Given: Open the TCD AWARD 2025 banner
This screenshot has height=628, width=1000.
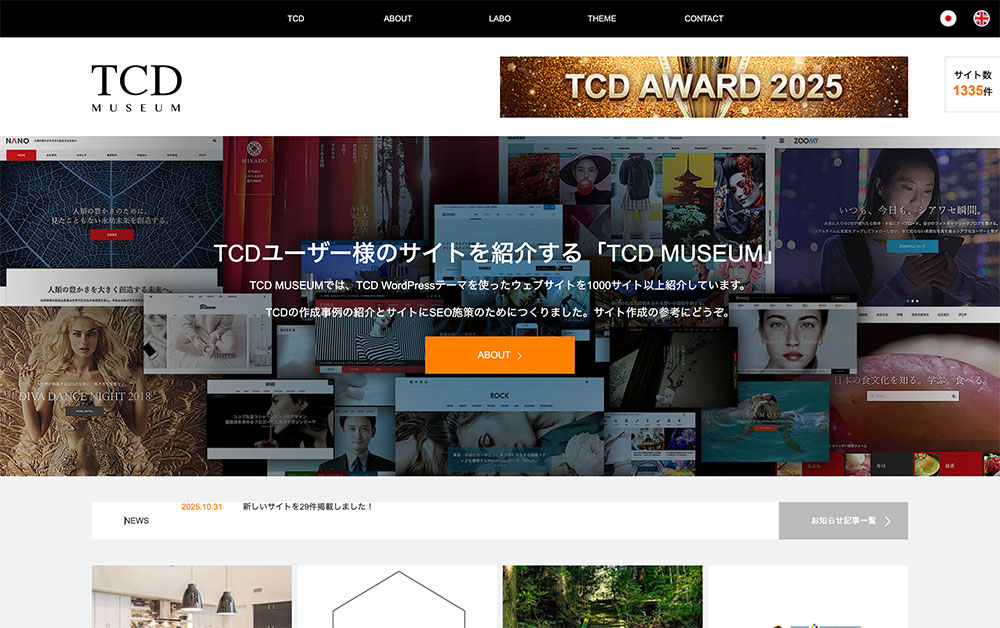Looking at the screenshot, I should (x=703, y=88).
